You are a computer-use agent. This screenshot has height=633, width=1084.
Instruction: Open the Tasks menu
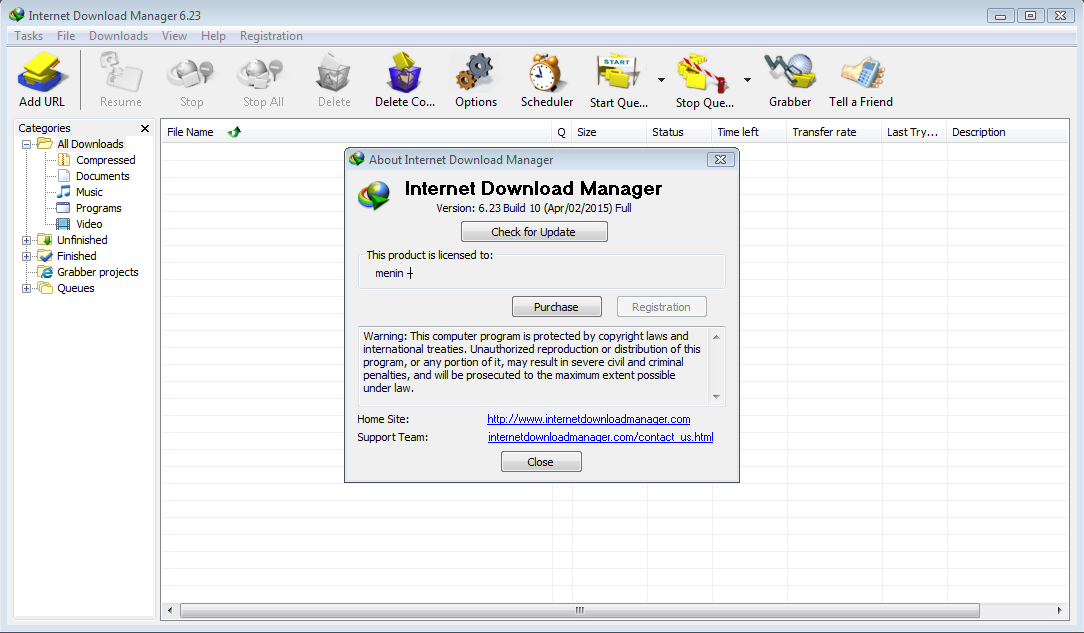[x=27, y=35]
